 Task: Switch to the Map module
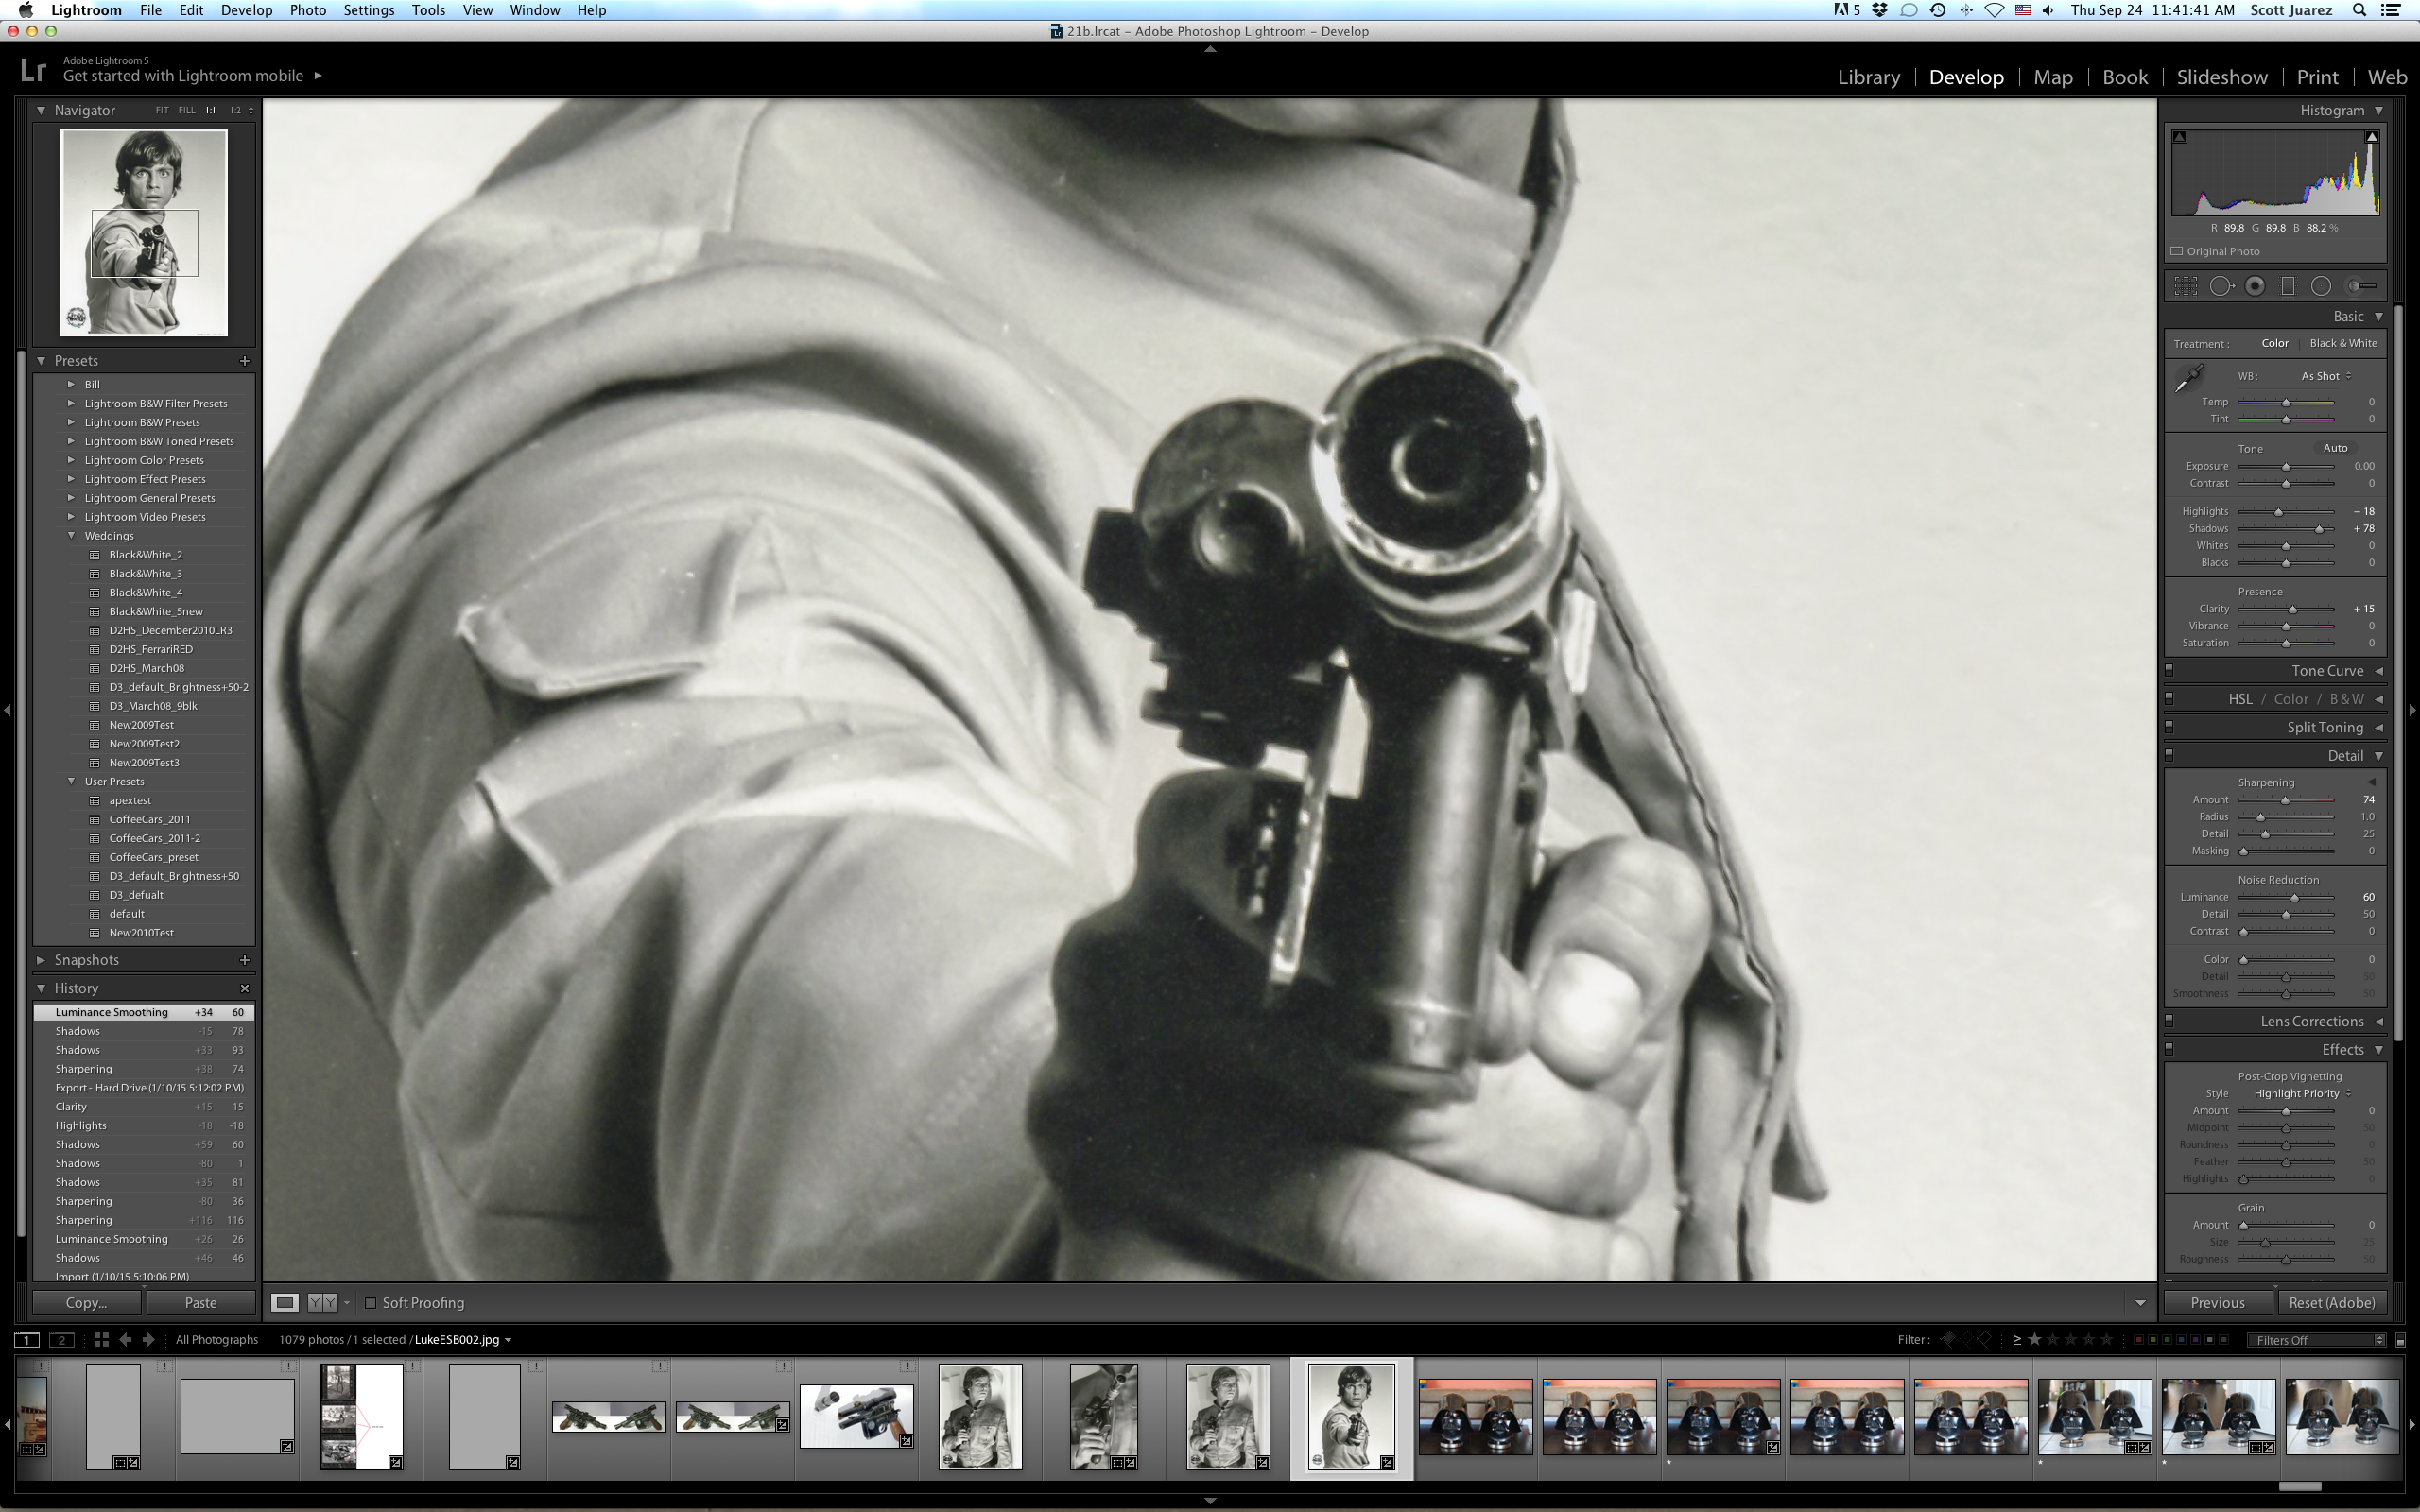point(2053,77)
